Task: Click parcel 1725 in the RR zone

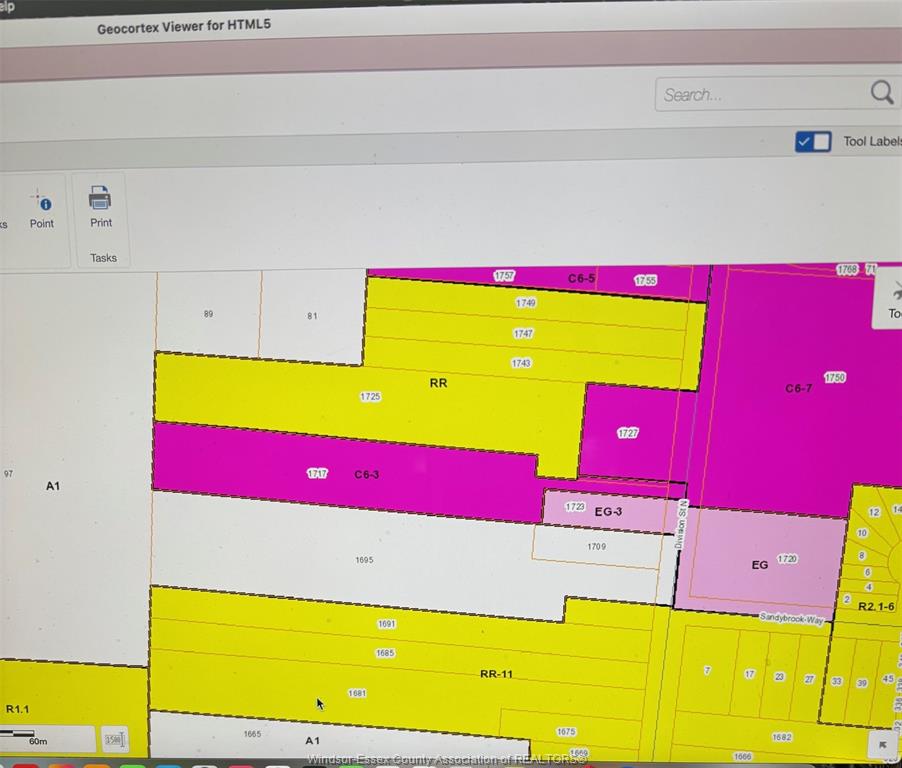Action: [x=370, y=397]
